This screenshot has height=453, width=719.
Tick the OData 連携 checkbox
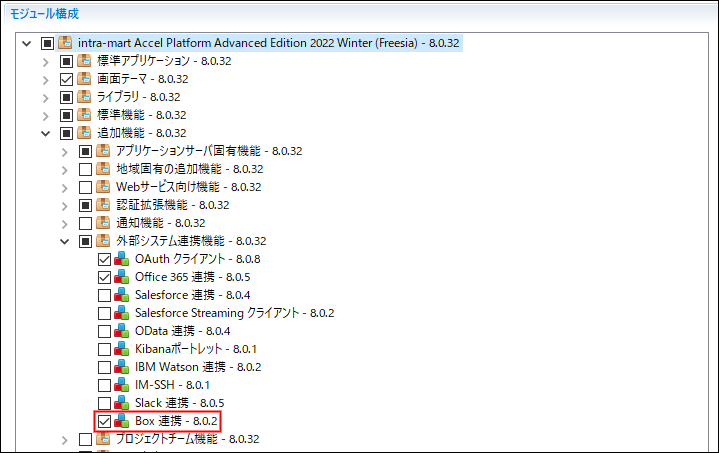click(104, 331)
